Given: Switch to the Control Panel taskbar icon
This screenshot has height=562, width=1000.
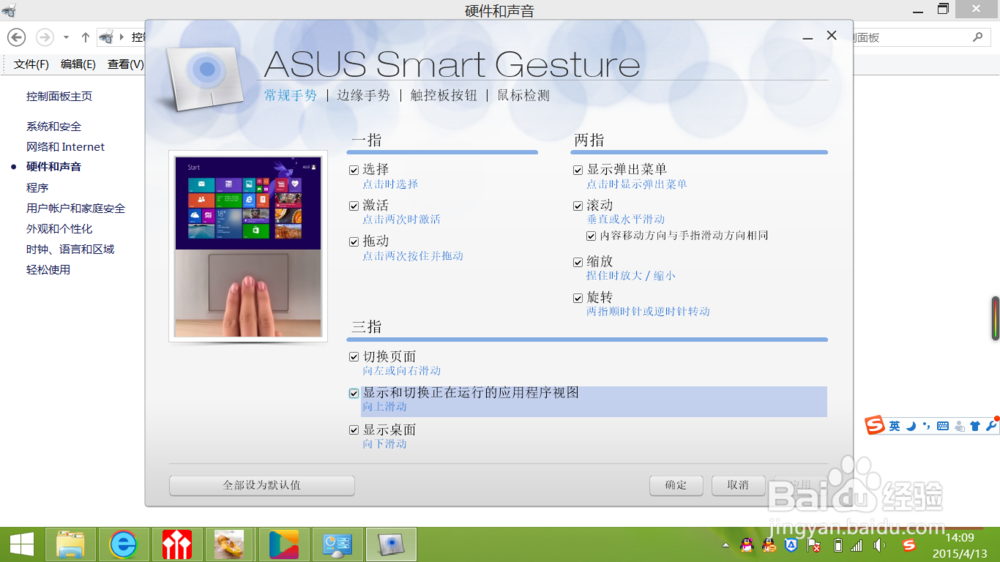Looking at the screenshot, I should pos(337,544).
